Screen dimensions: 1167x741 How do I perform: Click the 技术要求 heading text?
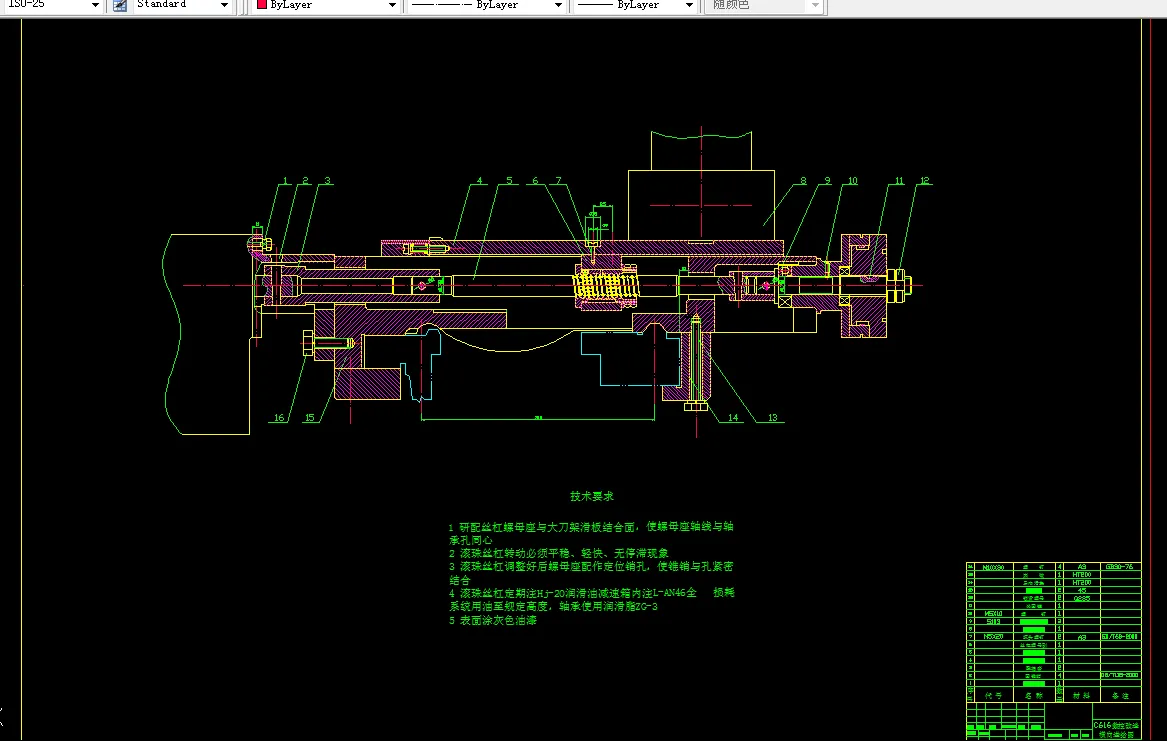coord(592,496)
